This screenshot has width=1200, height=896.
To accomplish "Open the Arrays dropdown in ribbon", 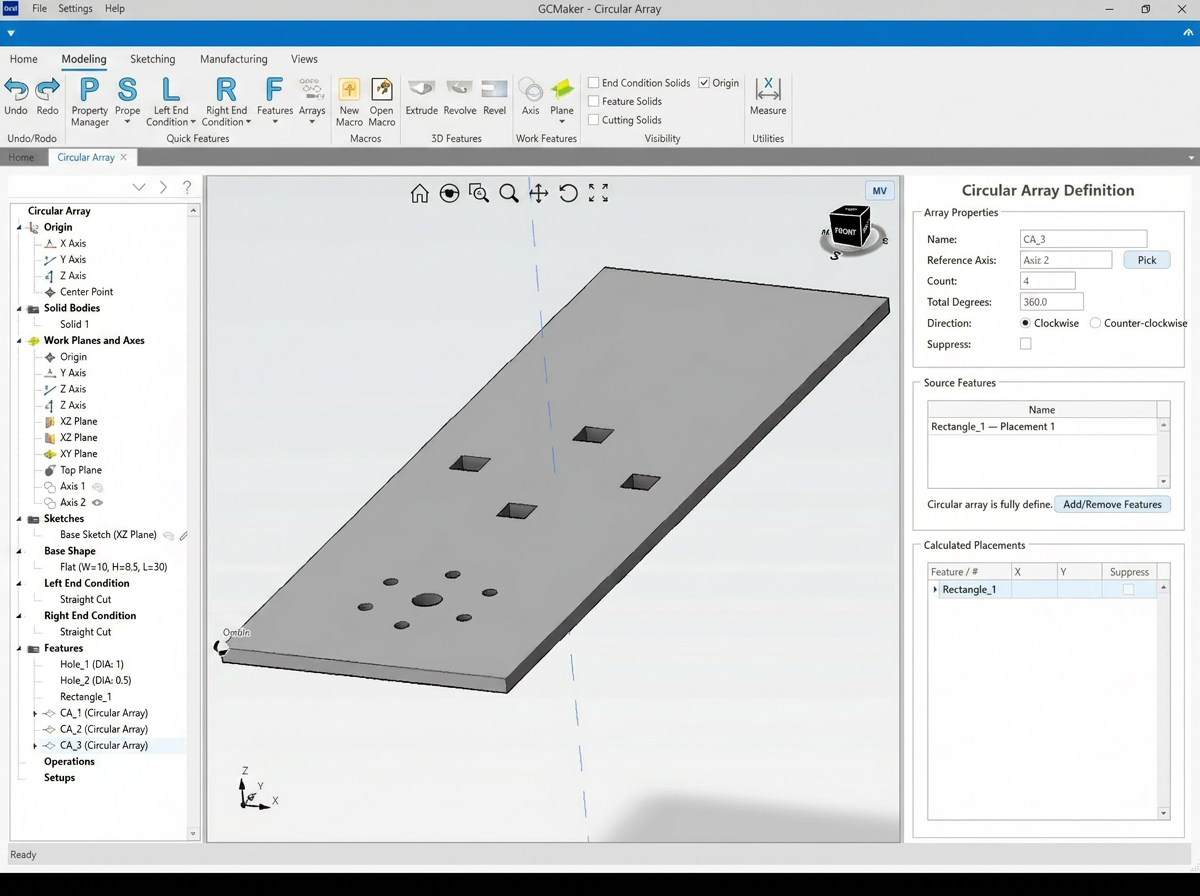I will click(x=312, y=101).
